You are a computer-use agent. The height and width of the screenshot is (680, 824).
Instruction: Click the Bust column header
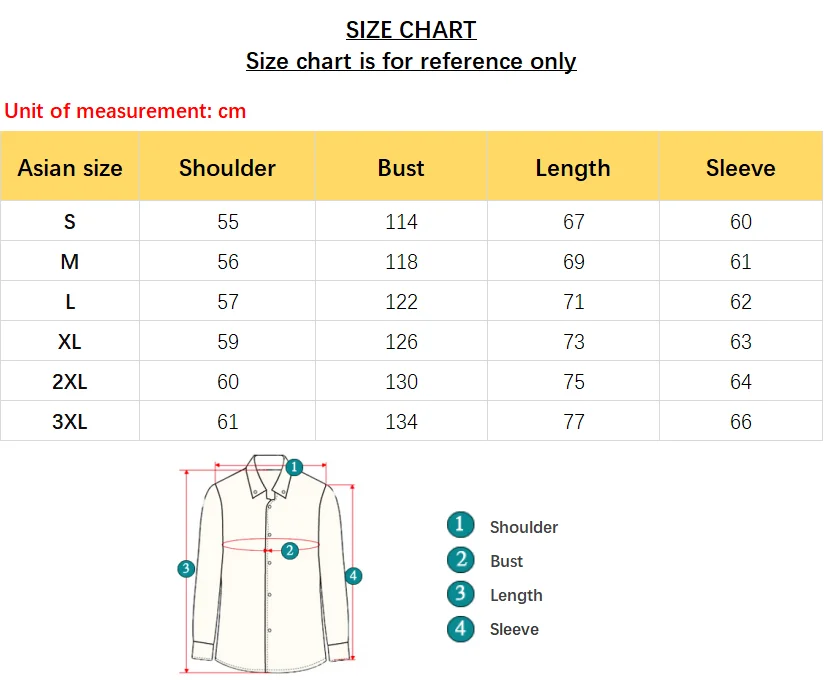[401, 168]
